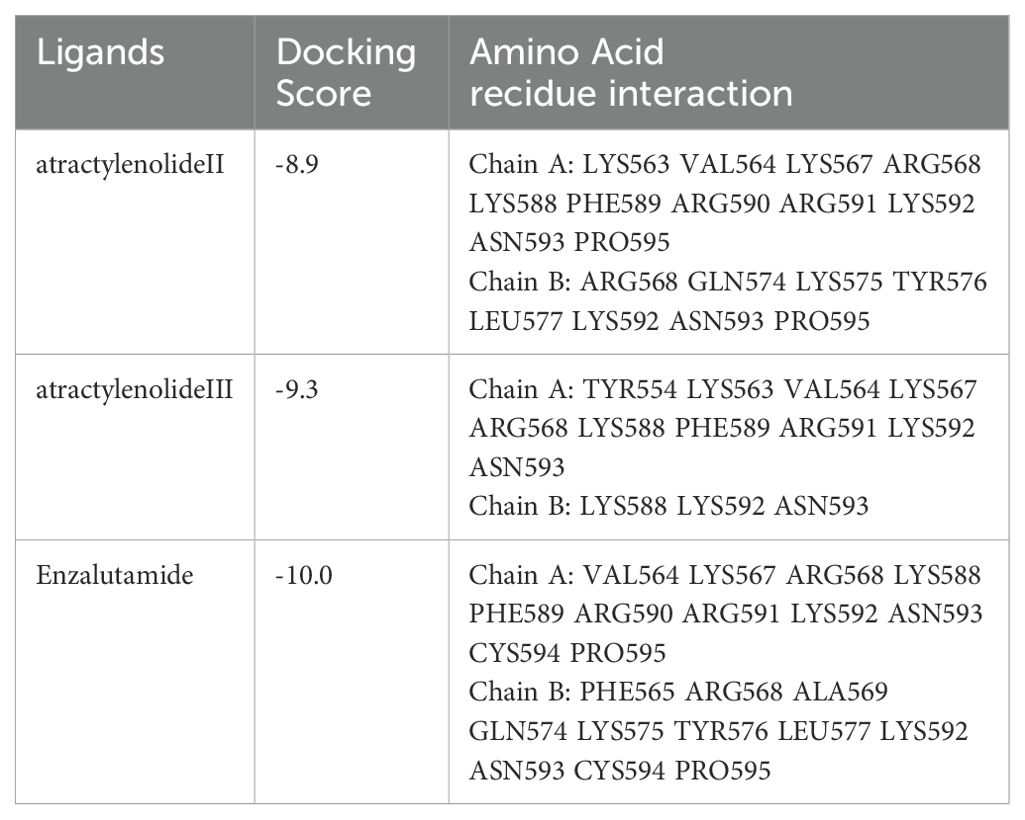The image size is (1025, 820).
Task: Click LEU577 in atractylenolideII Chain B
Action: 516,321
